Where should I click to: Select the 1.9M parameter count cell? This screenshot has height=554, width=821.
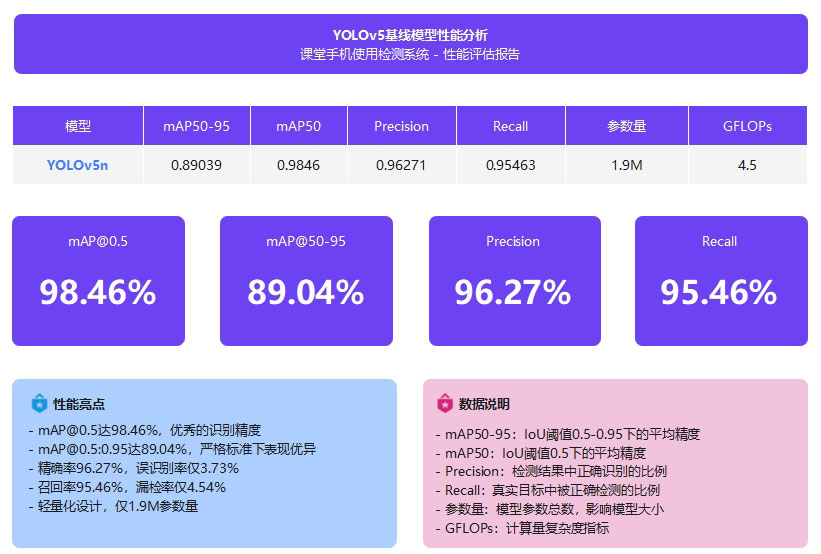tap(626, 165)
